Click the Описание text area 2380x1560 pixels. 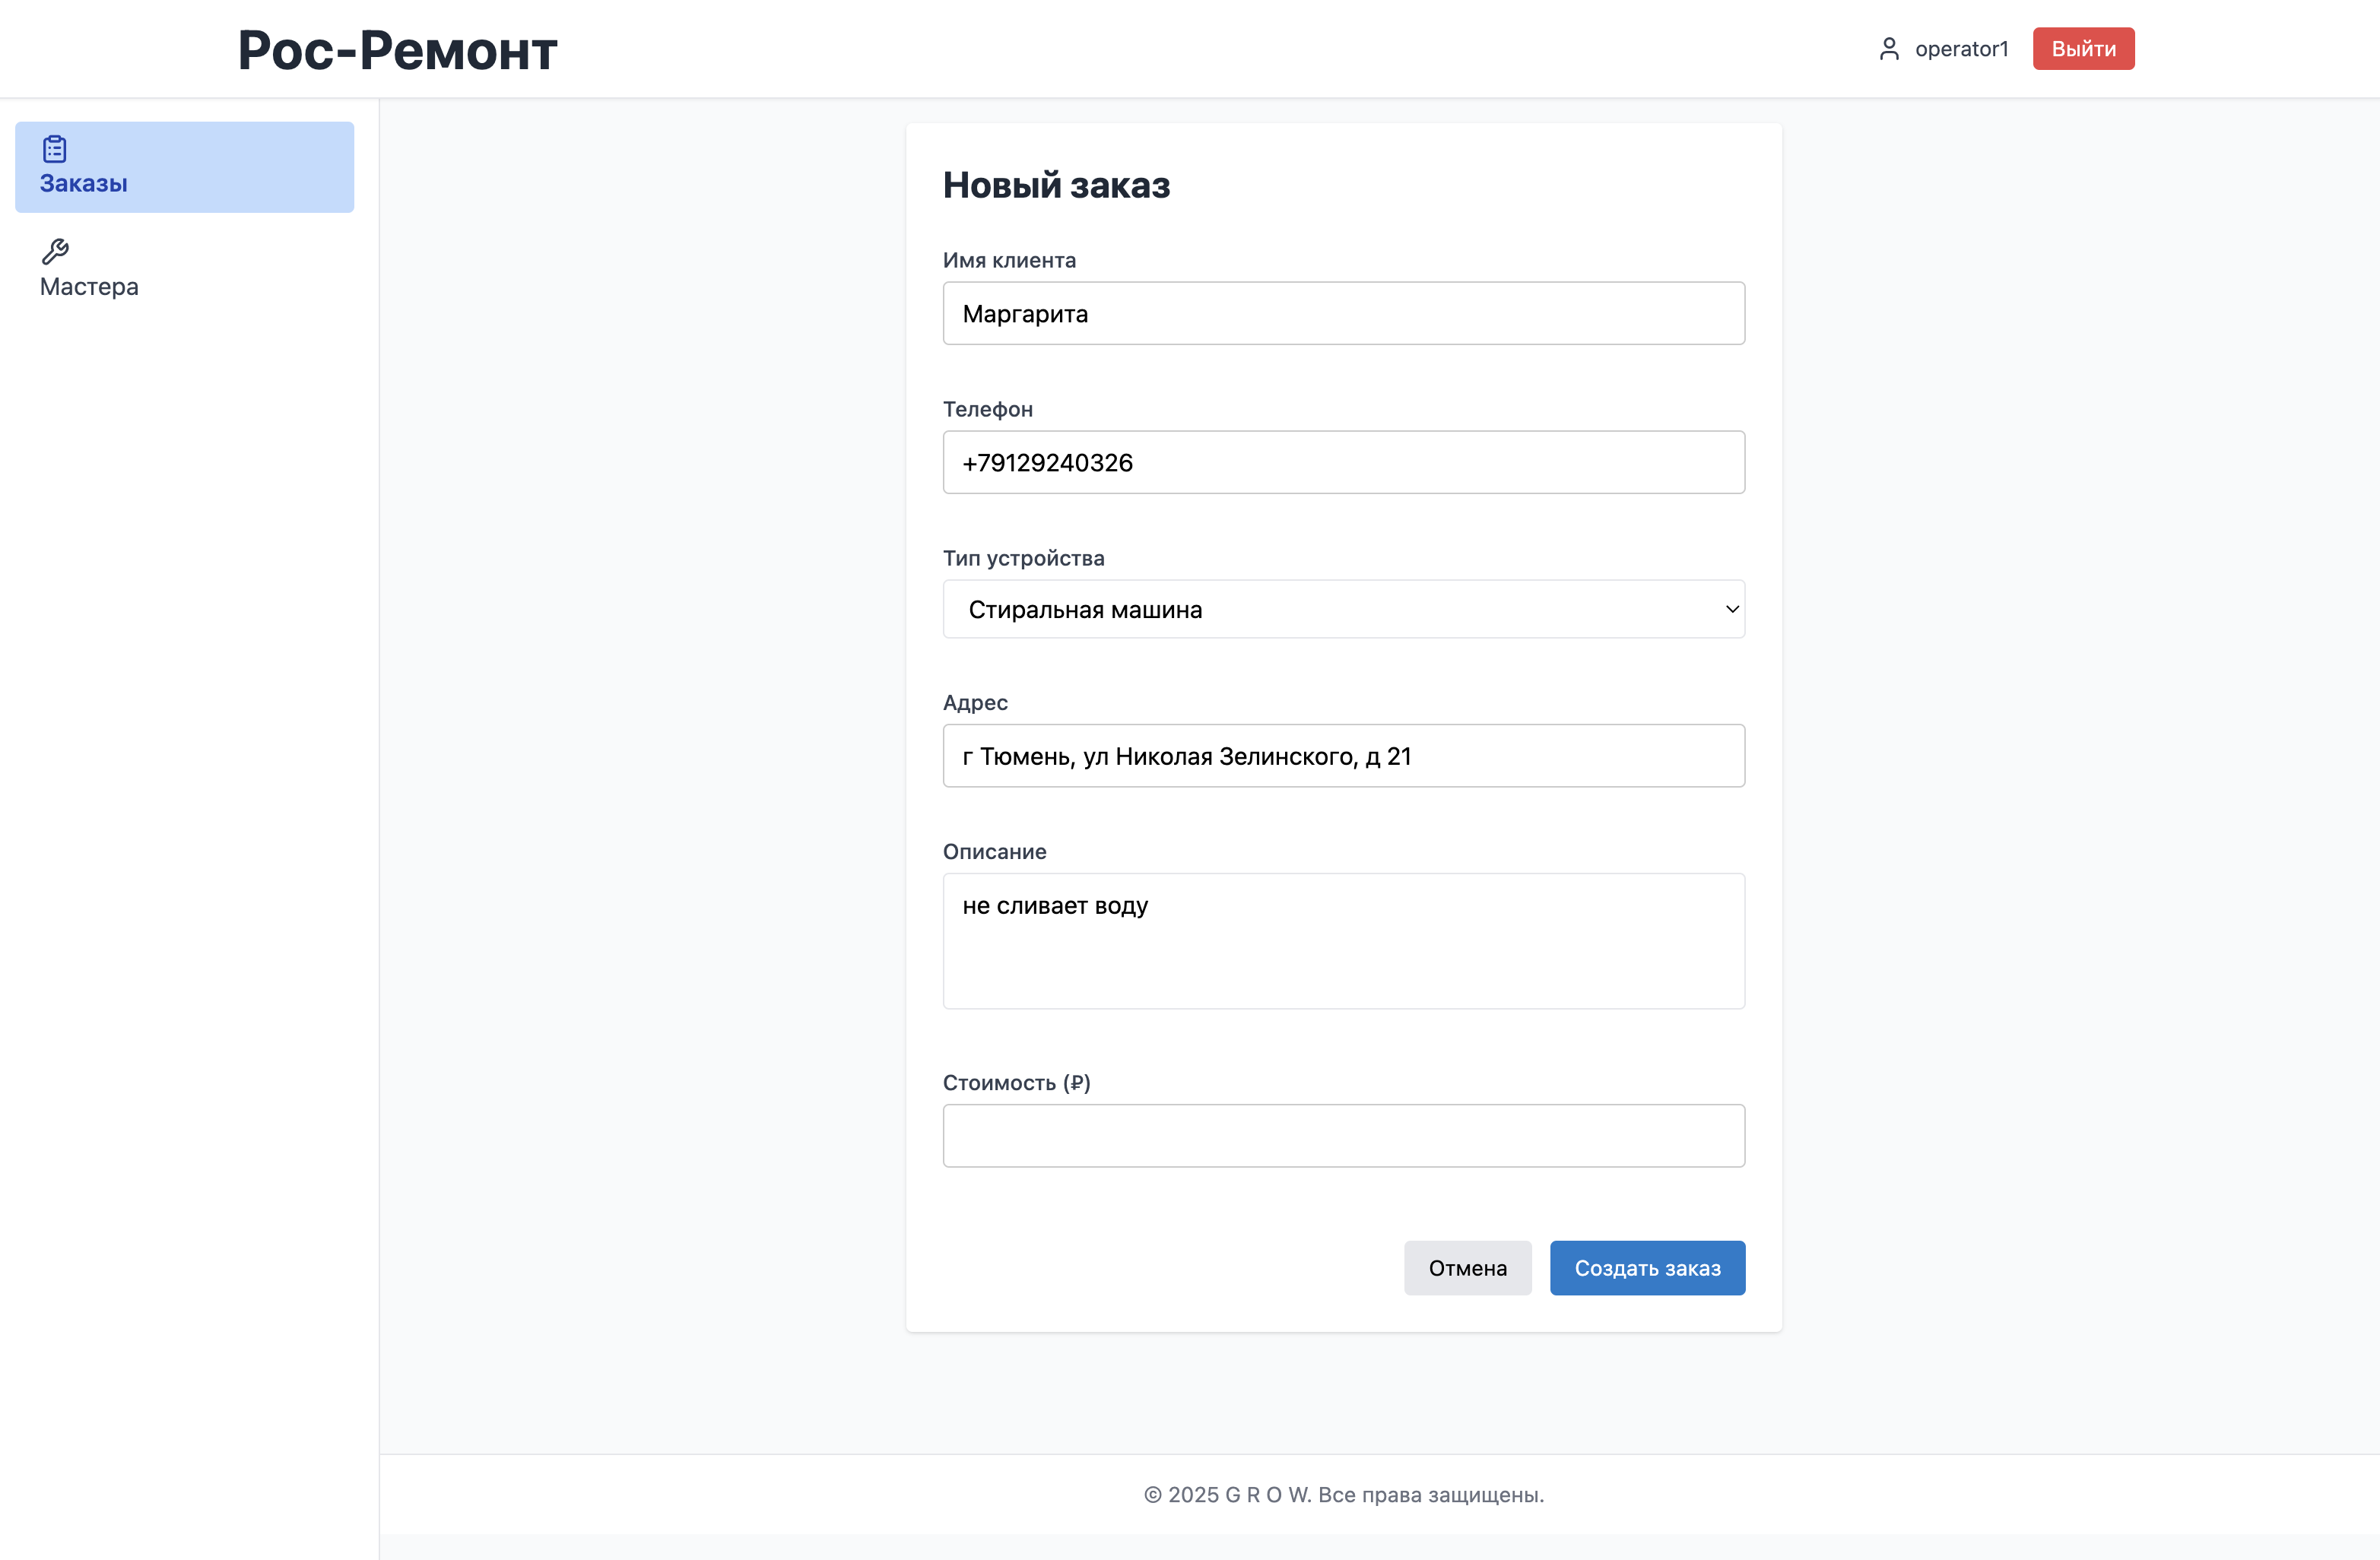[1344, 941]
